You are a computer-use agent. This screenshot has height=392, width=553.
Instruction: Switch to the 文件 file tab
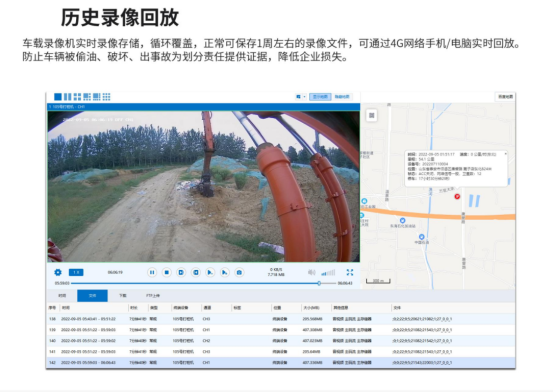click(x=92, y=296)
